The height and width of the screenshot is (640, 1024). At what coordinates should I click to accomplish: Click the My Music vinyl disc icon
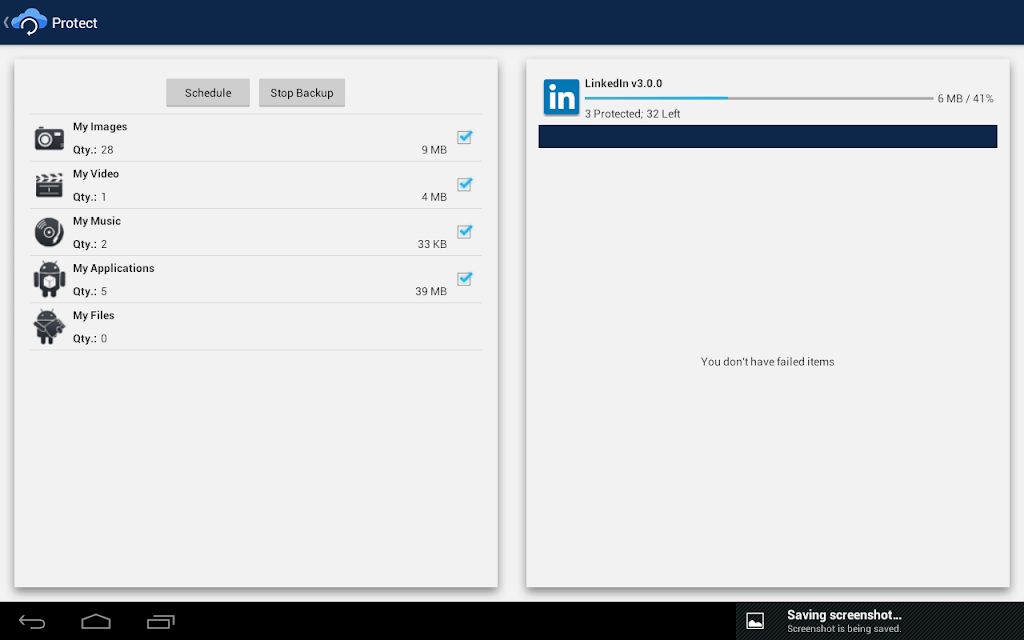pyautogui.click(x=49, y=232)
